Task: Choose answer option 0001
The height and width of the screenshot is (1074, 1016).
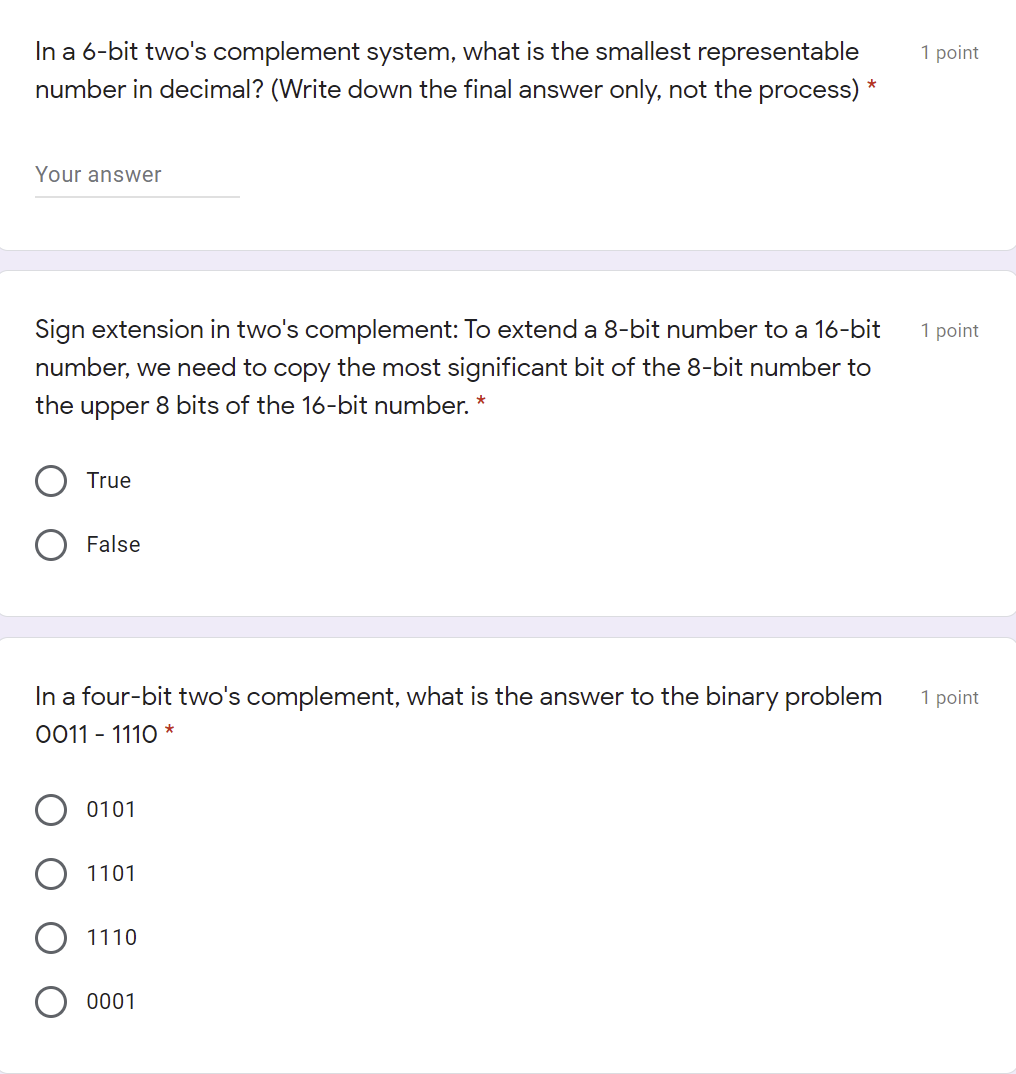Action: click(51, 1002)
